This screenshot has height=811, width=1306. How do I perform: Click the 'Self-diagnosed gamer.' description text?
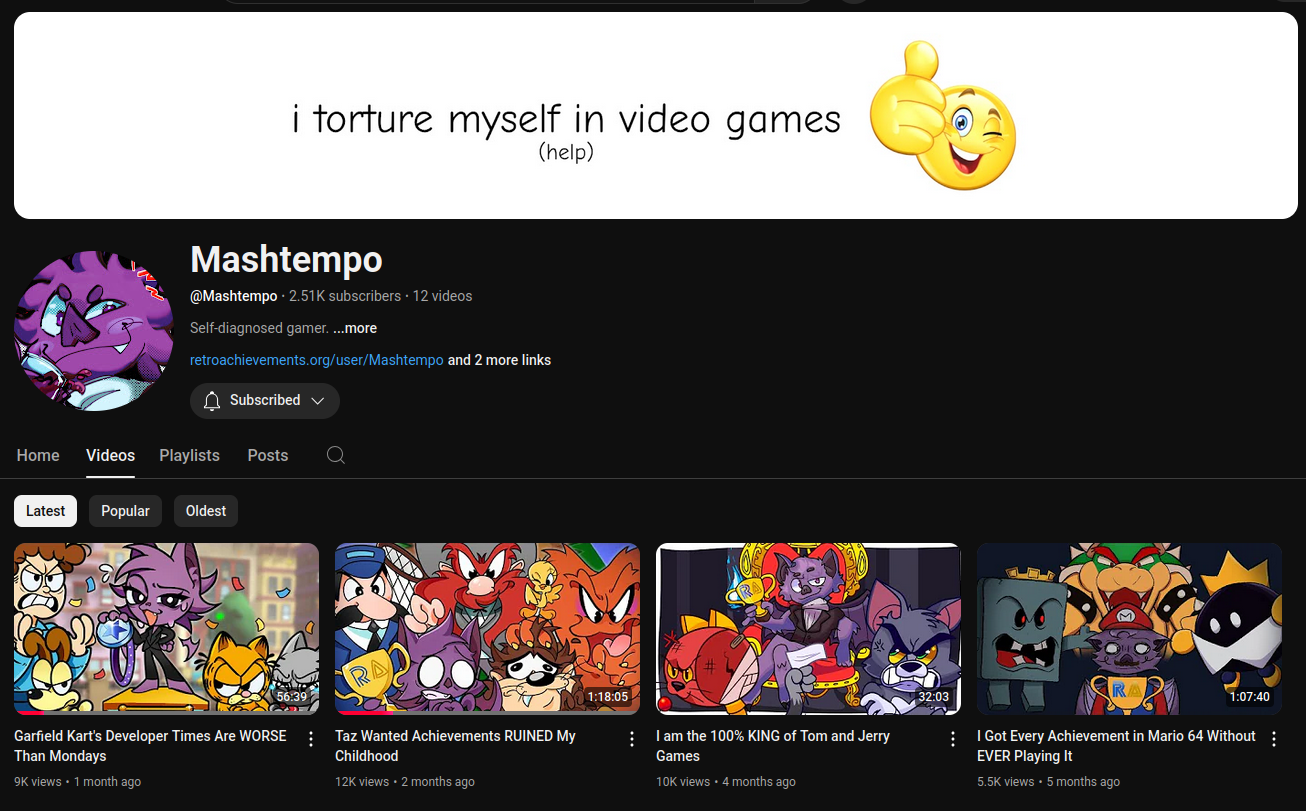pos(259,328)
